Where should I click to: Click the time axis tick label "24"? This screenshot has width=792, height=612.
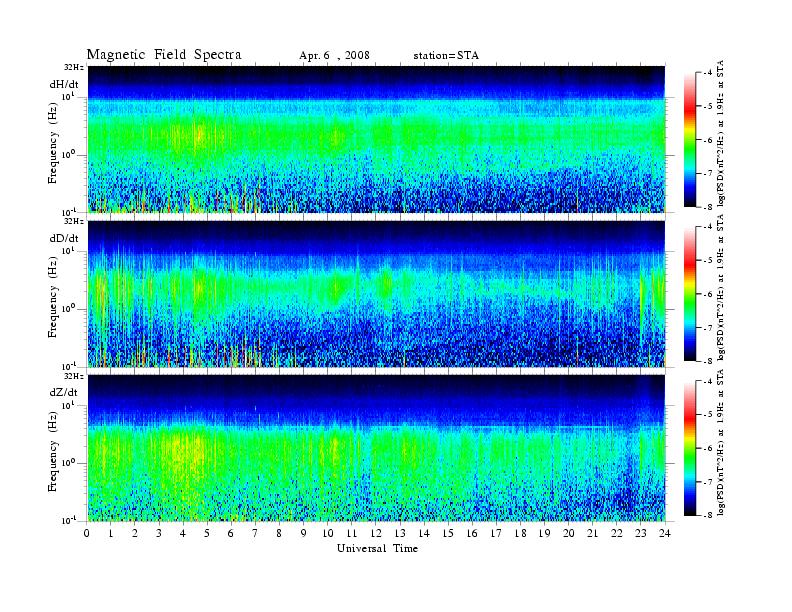pyautogui.click(x=665, y=533)
